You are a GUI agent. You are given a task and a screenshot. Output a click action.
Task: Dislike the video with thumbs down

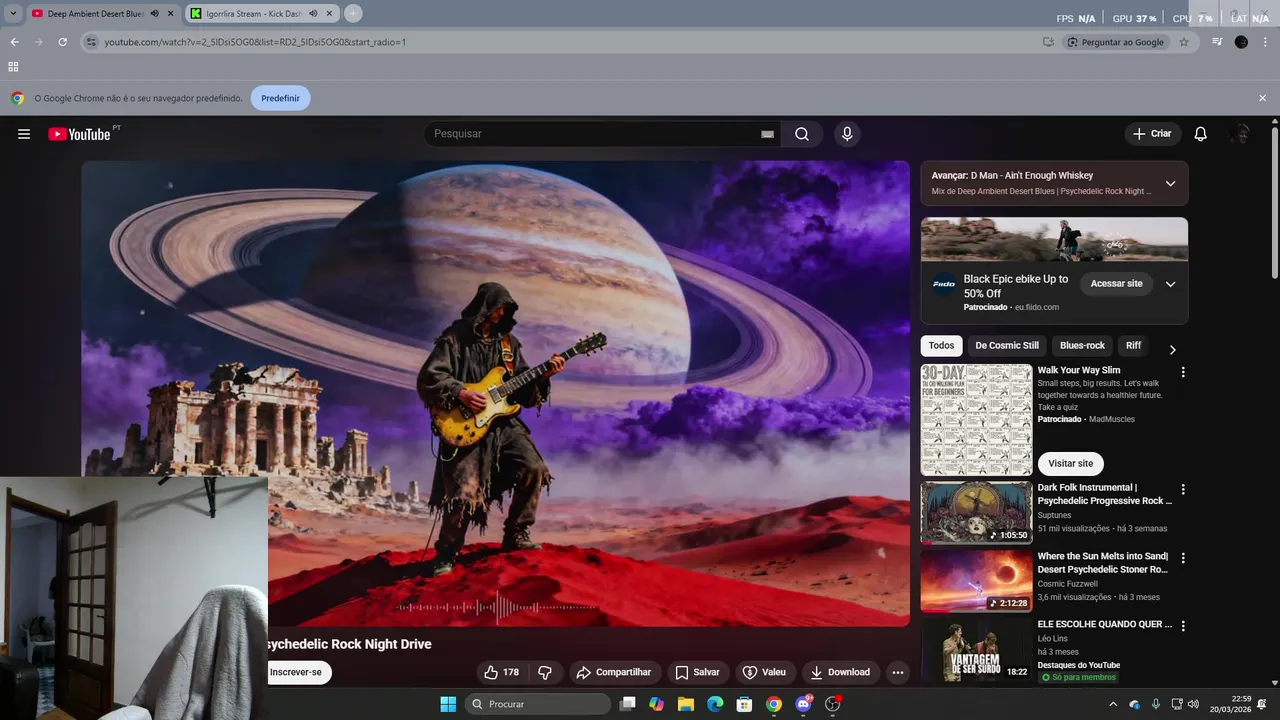point(545,672)
